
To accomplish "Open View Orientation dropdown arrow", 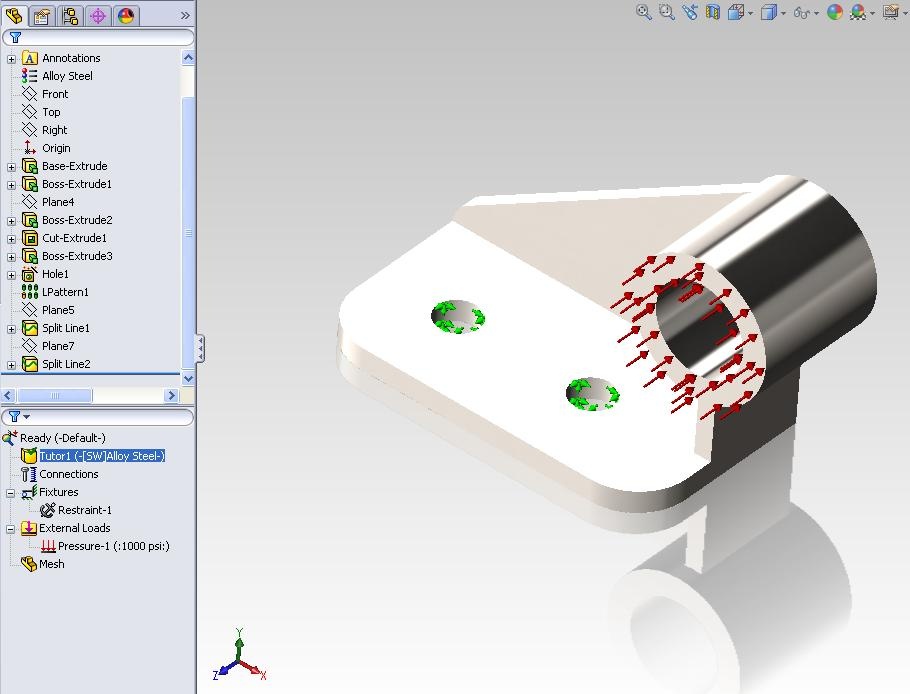I will coord(750,13).
